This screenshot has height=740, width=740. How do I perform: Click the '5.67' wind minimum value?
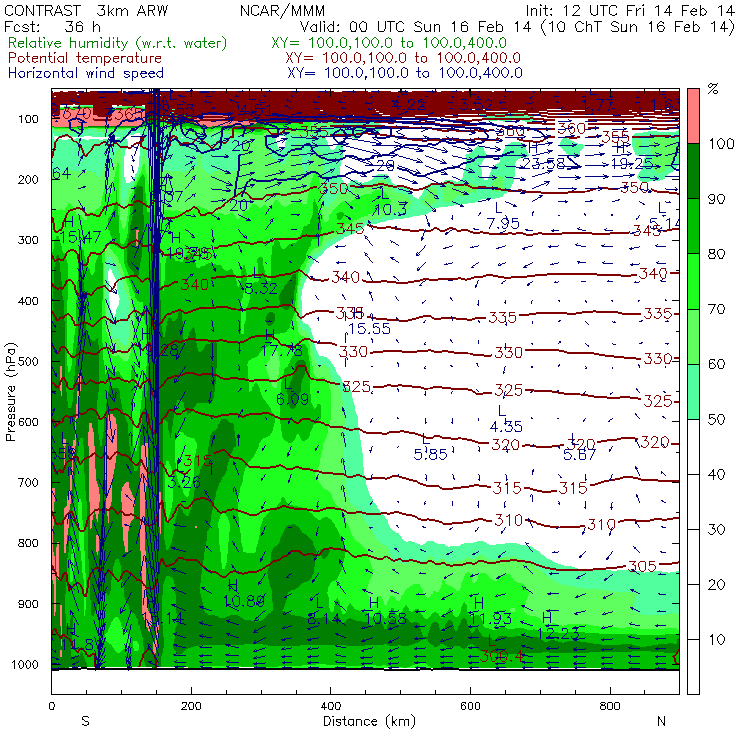tap(579, 454)
